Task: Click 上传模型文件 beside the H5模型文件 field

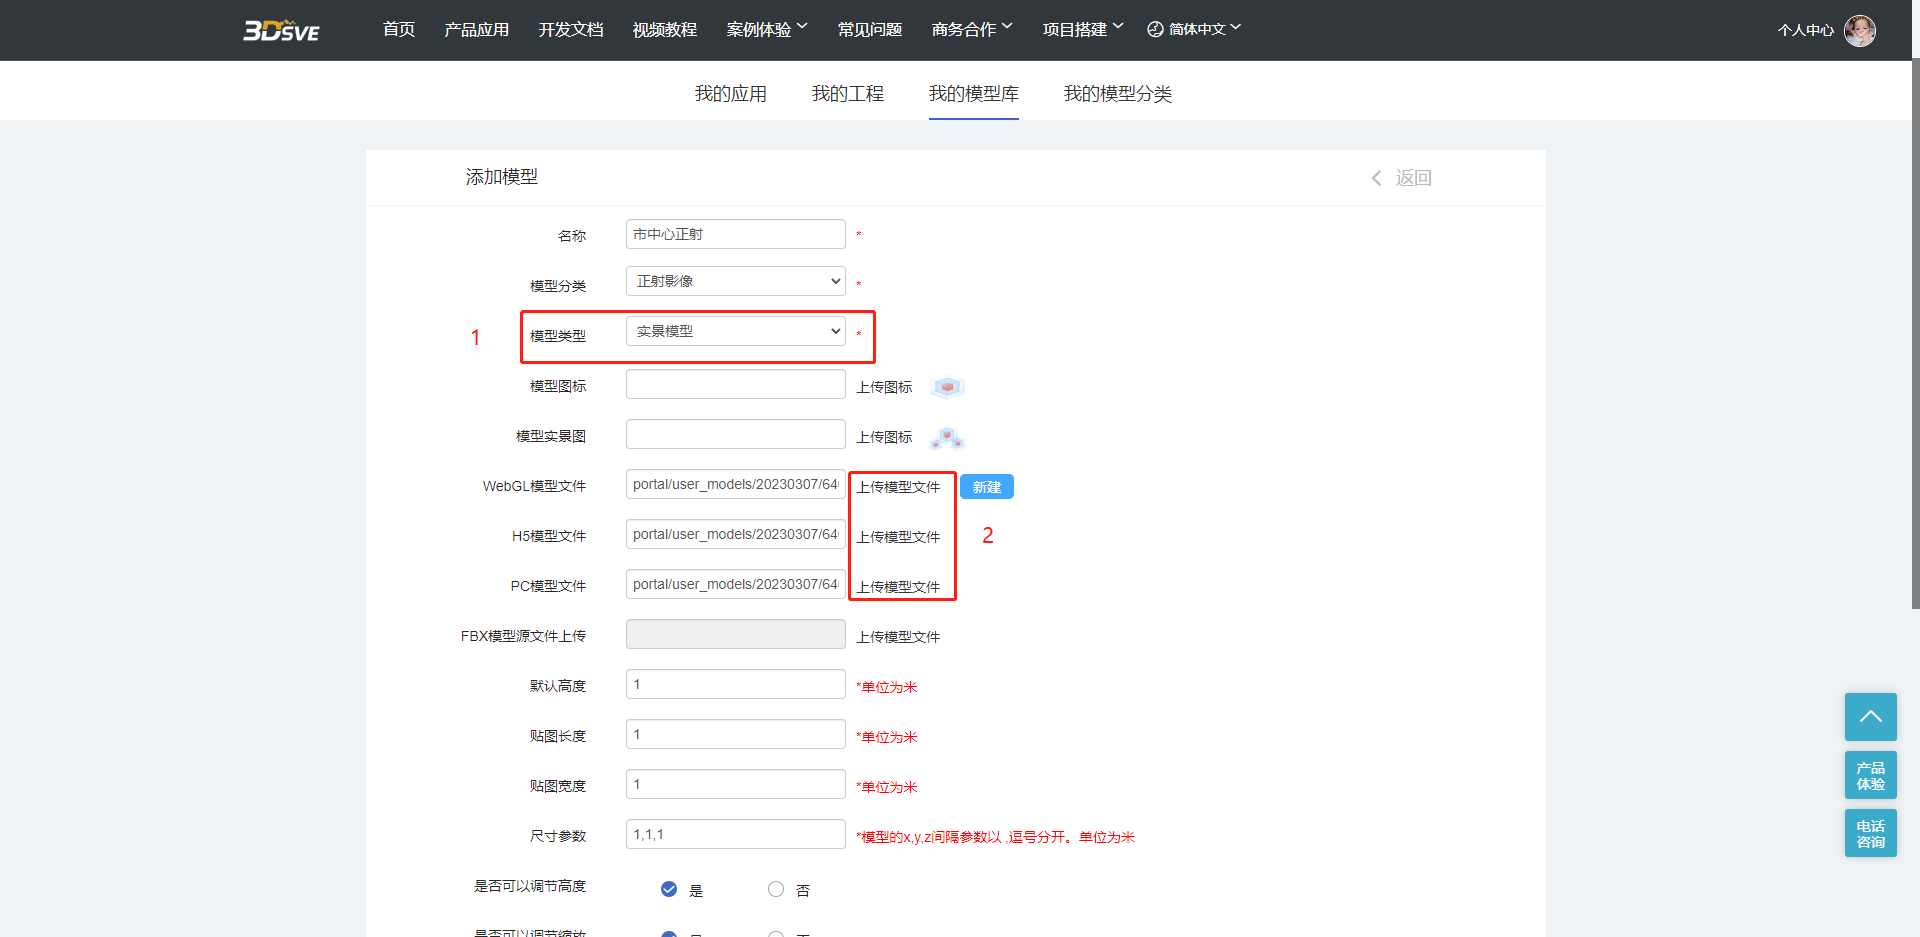Action: click(898, 537)
